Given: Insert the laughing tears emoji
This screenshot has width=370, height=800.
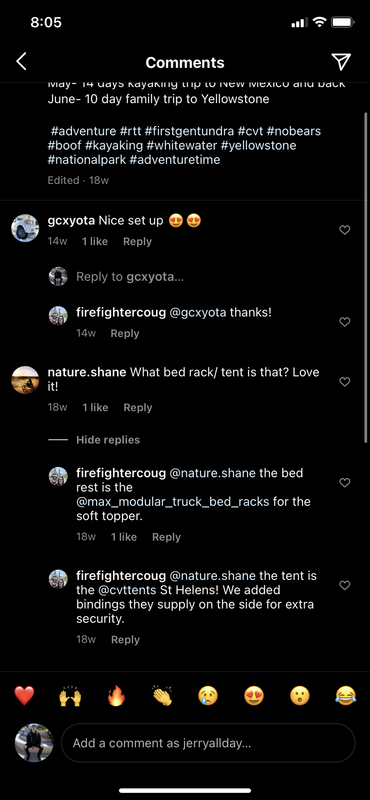Looking at the screenshot, I should 346,695.
